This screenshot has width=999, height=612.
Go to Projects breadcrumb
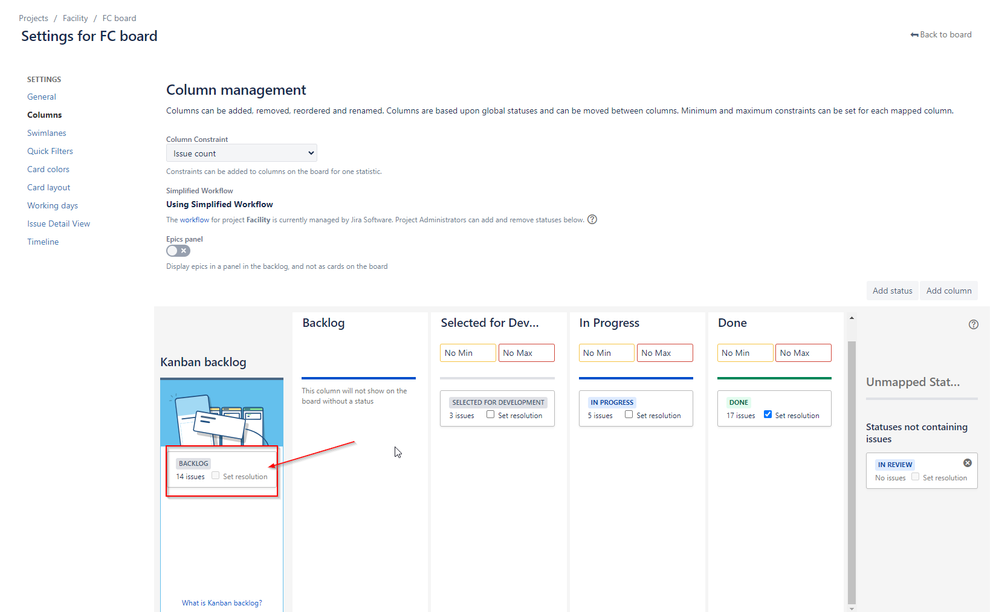click(33, 18)
